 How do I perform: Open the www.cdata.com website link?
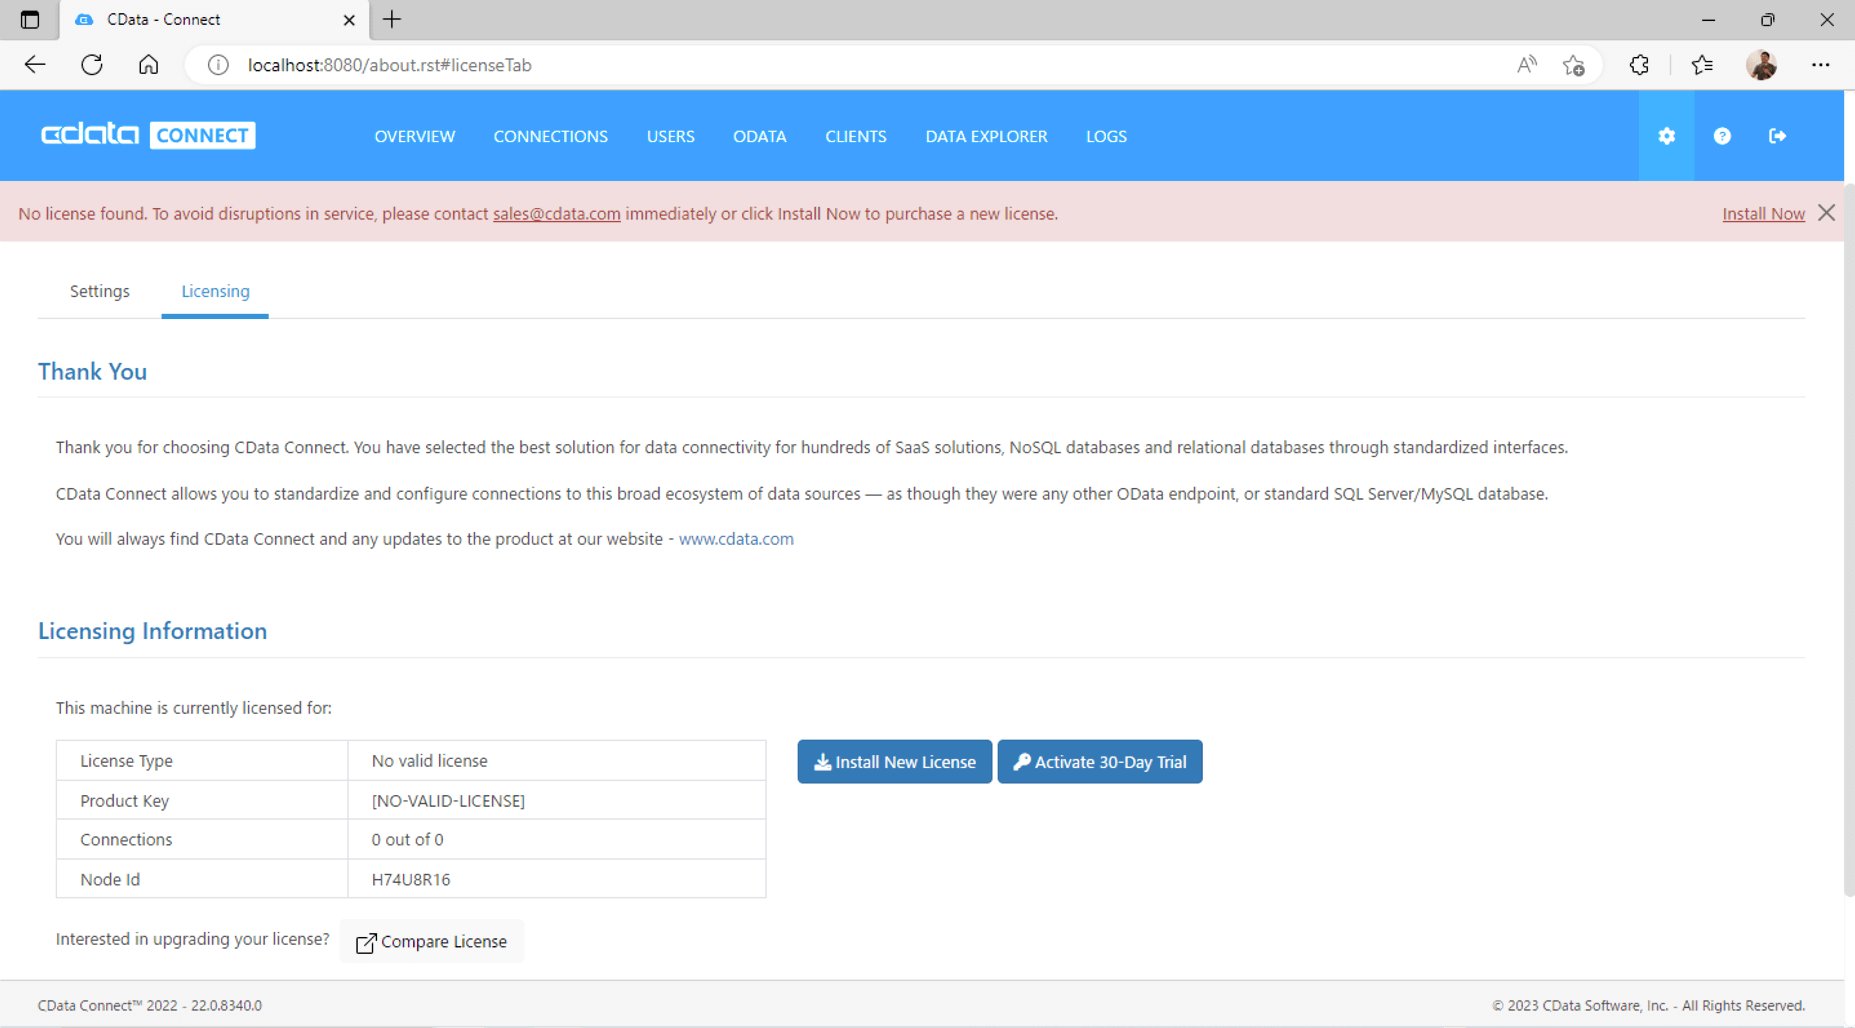click(736, 539)
